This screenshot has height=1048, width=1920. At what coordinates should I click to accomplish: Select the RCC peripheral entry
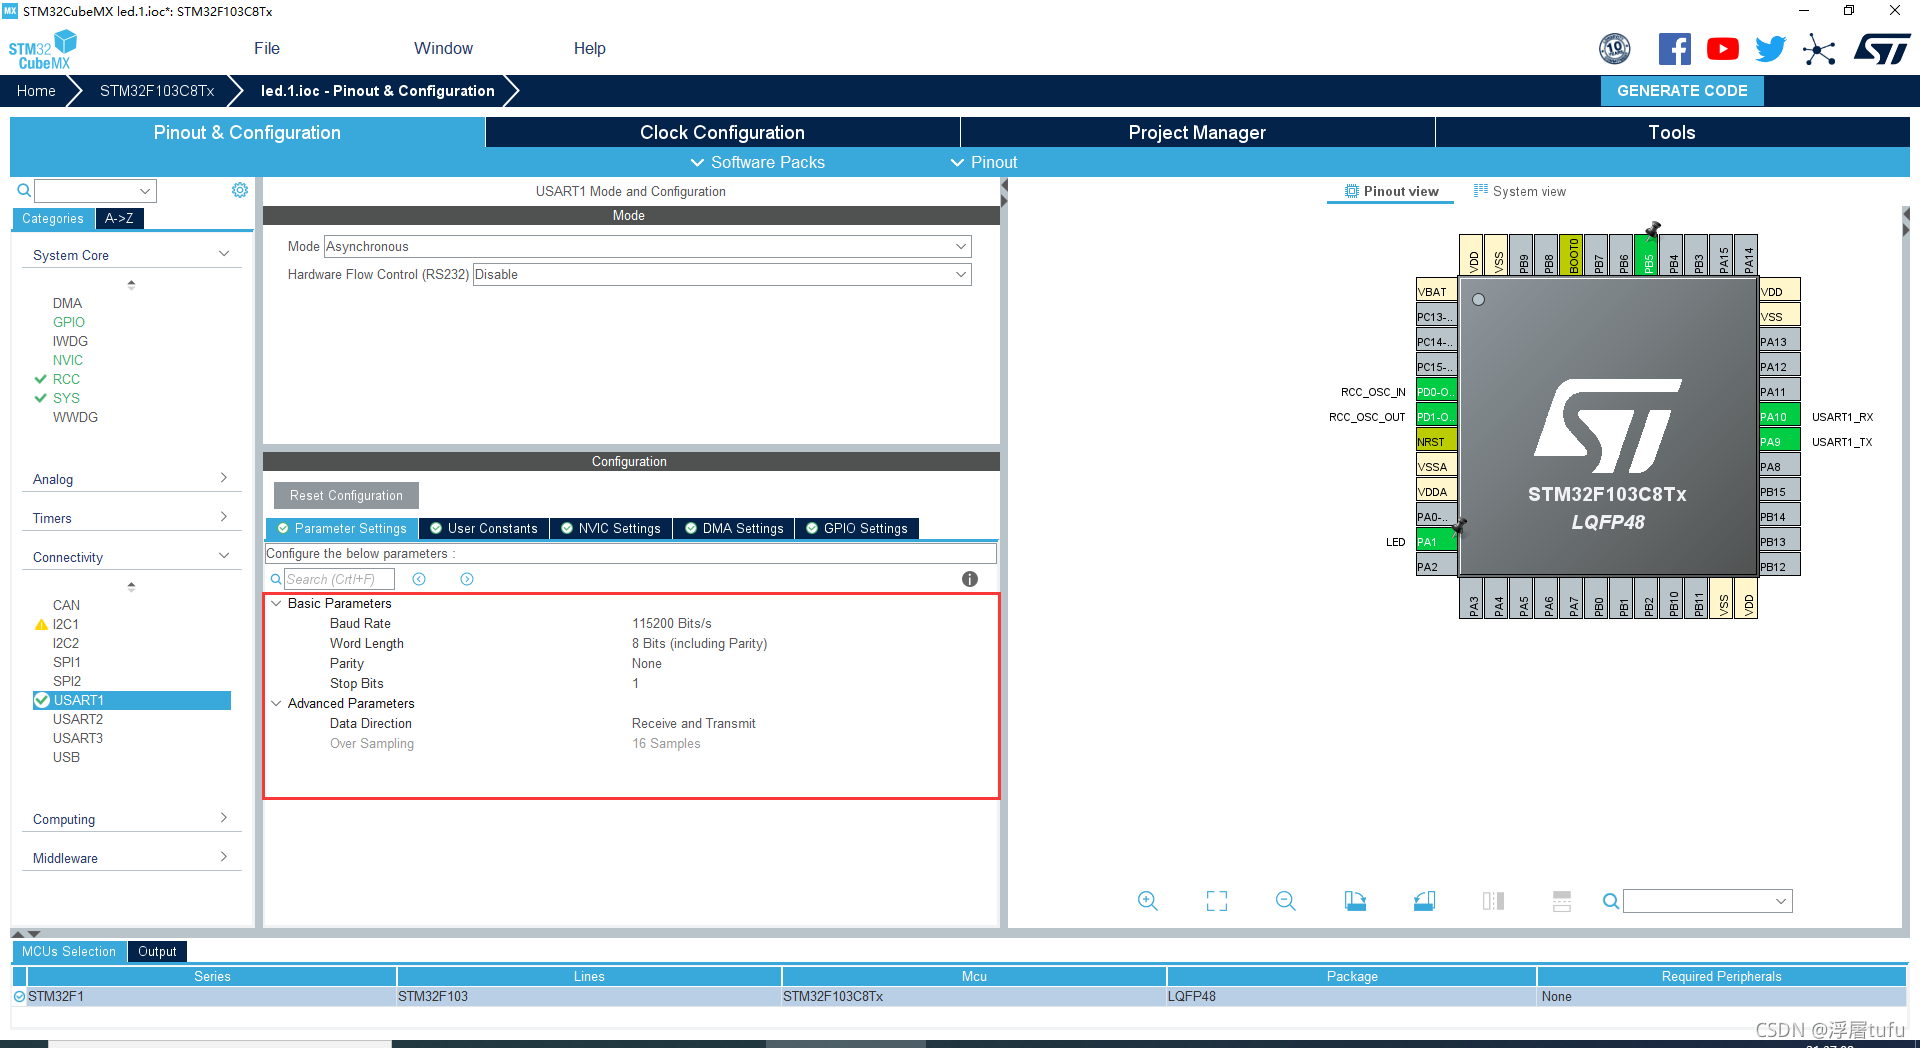click(66, 379)
